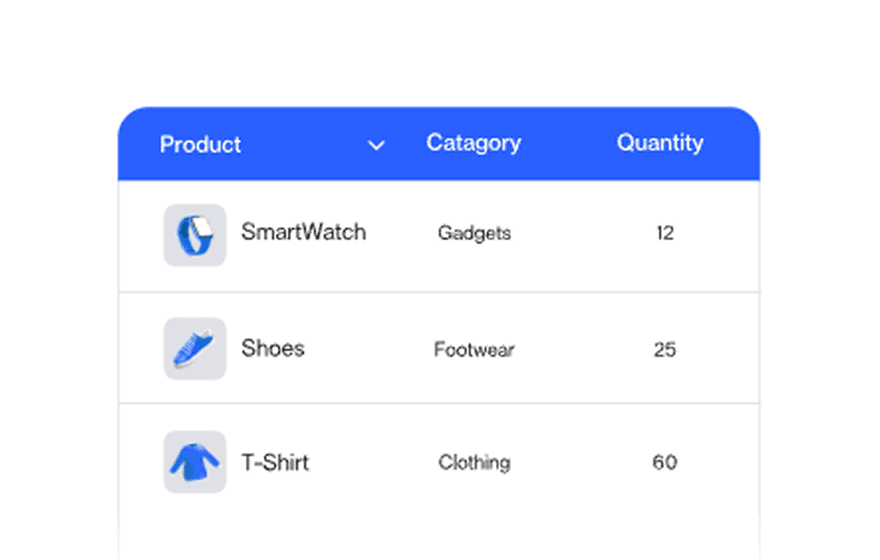
Task: Click the SmartWatch quantity value 12
Action: (665, 234)
